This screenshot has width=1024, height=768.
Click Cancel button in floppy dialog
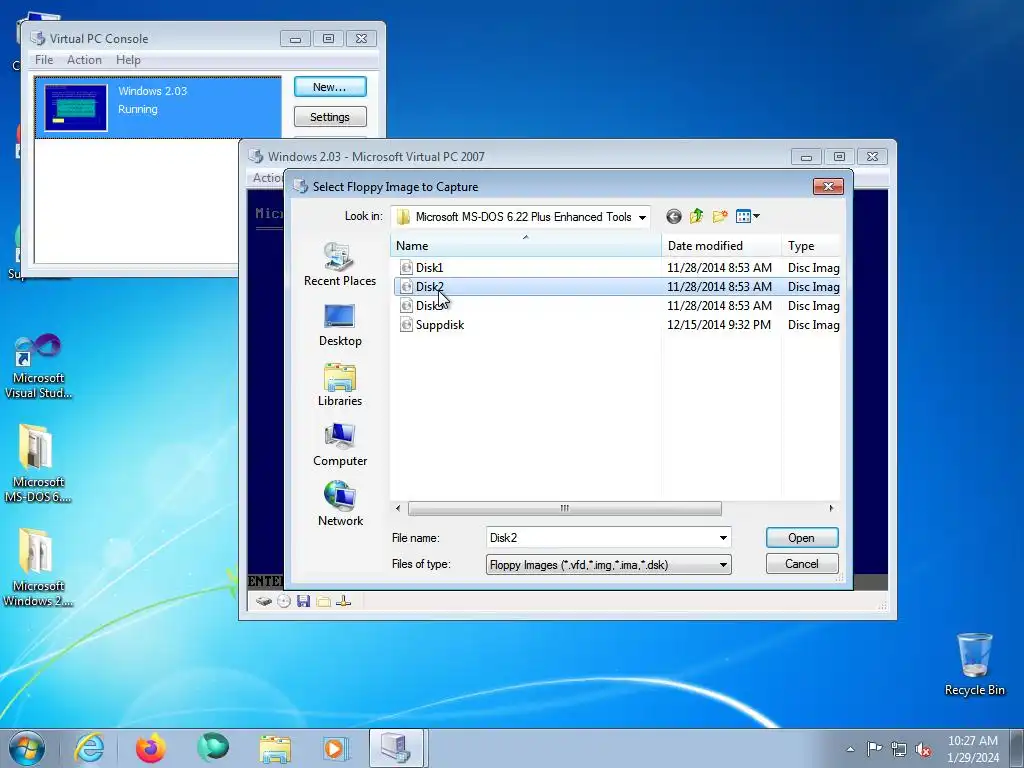[801, 564]
